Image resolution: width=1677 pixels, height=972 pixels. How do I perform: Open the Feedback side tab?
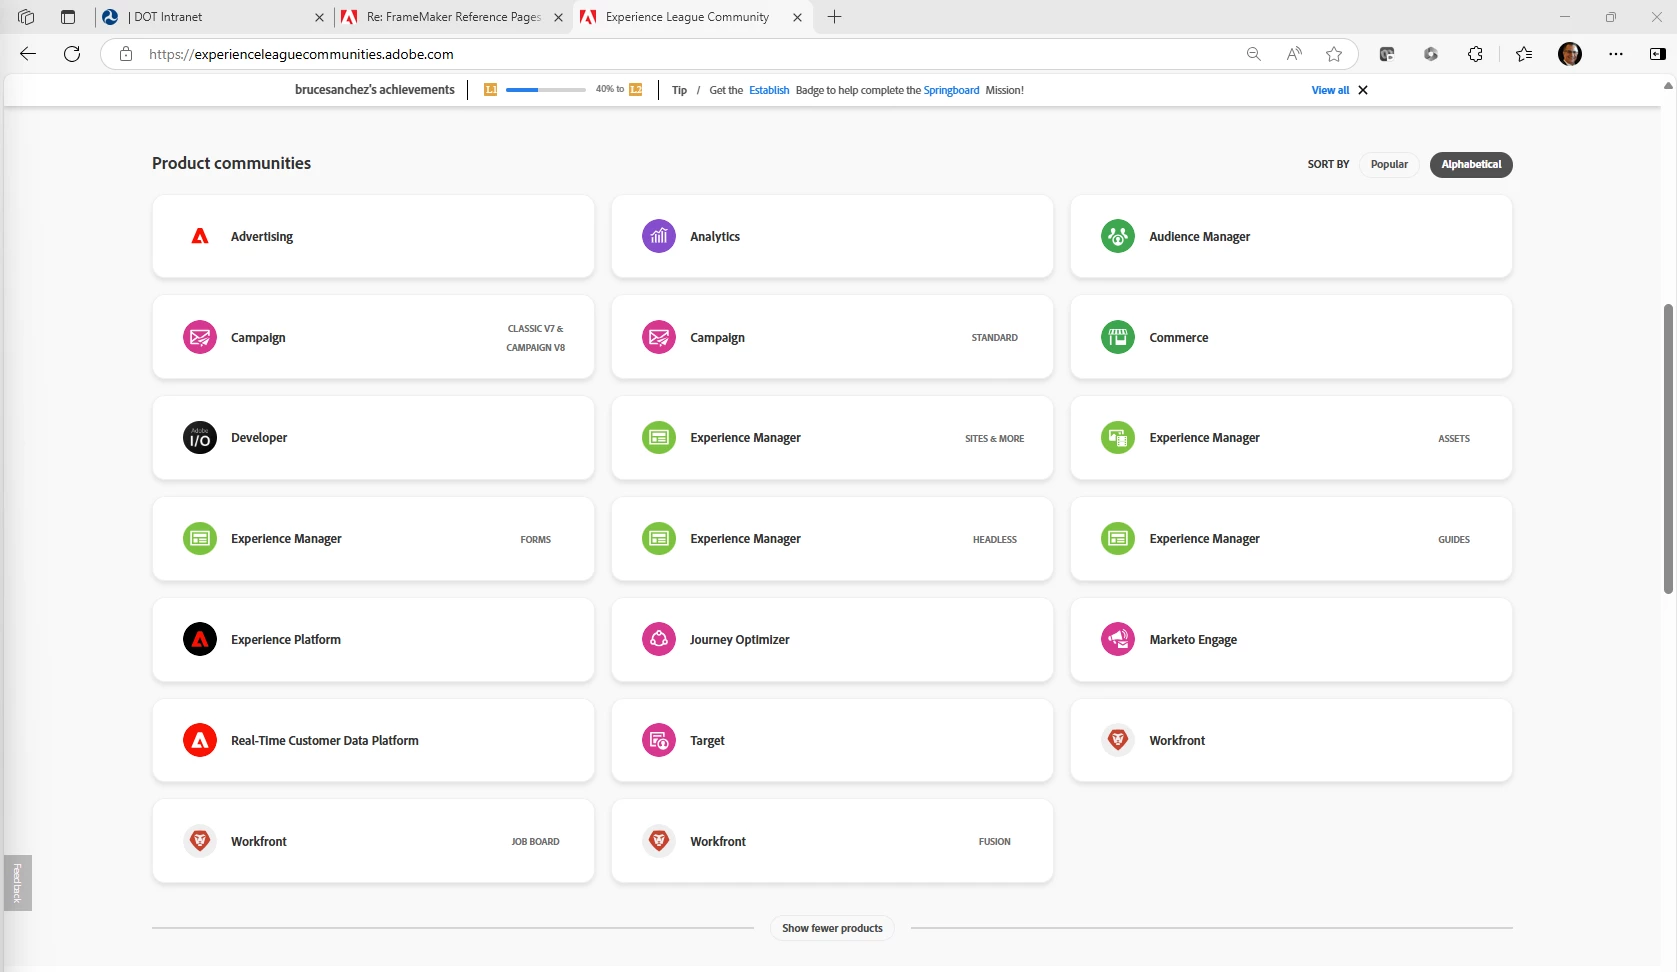pos(17,883)
